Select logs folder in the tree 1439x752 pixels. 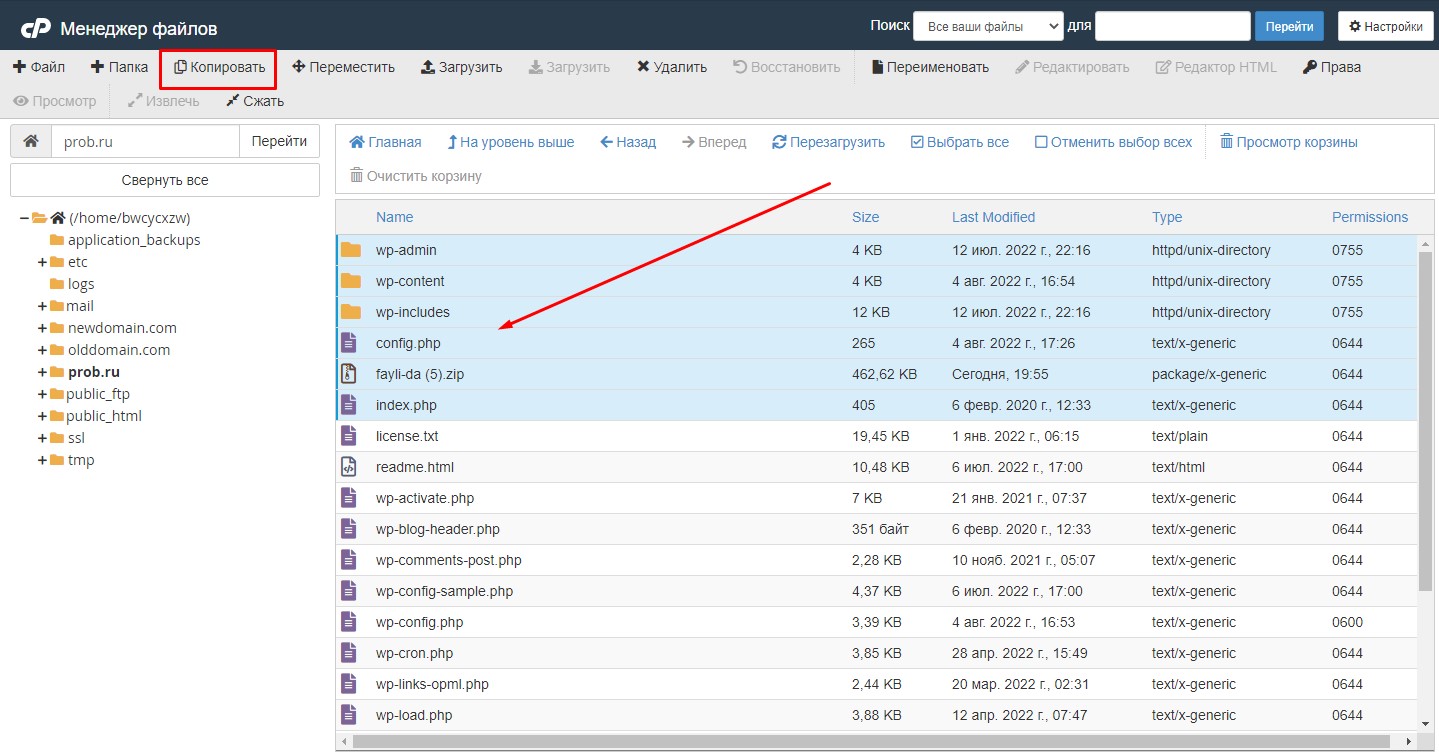click(x=81, y=284)
